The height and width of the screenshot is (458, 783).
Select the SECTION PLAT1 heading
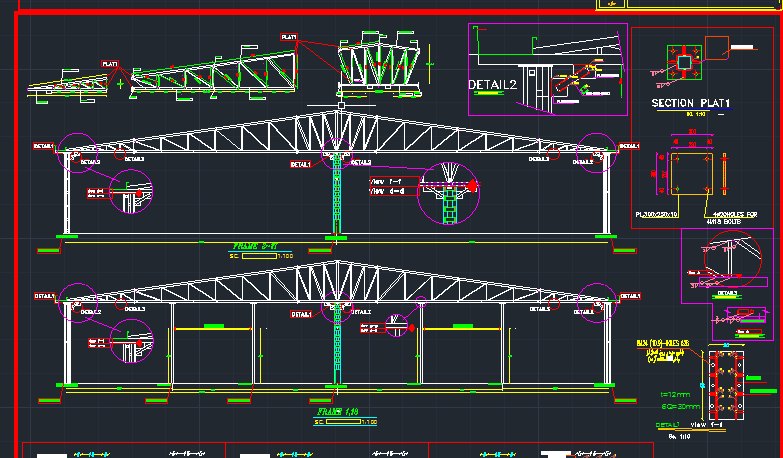(691, 103)
